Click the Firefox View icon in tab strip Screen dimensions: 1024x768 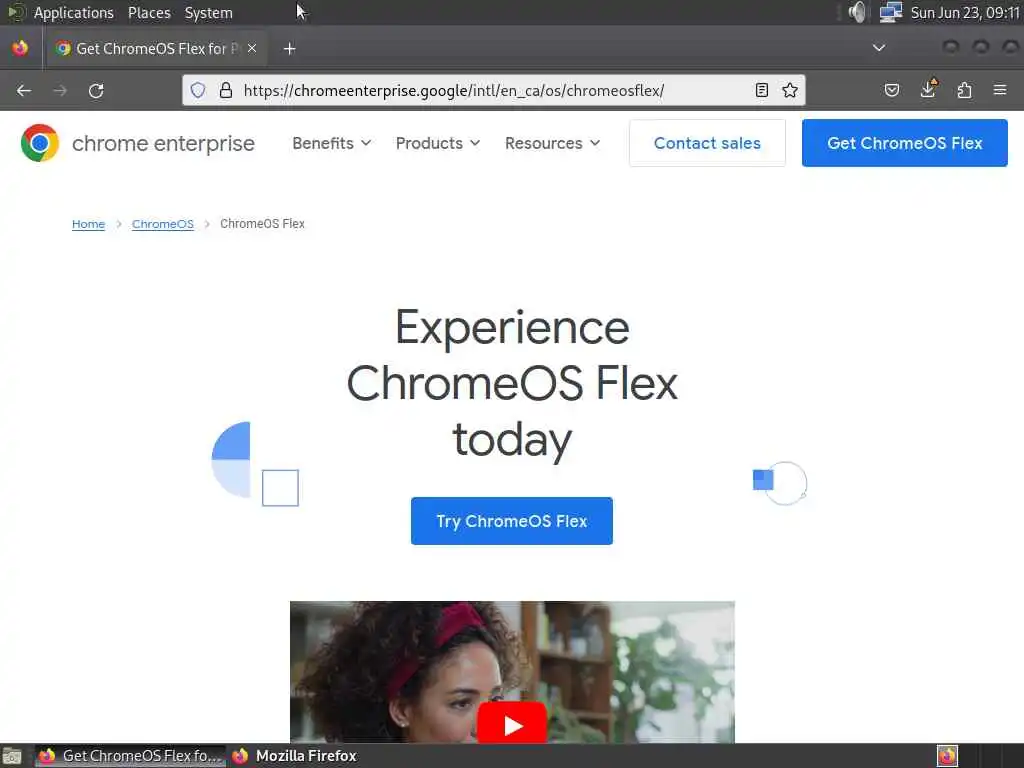[x=20, y=48]
